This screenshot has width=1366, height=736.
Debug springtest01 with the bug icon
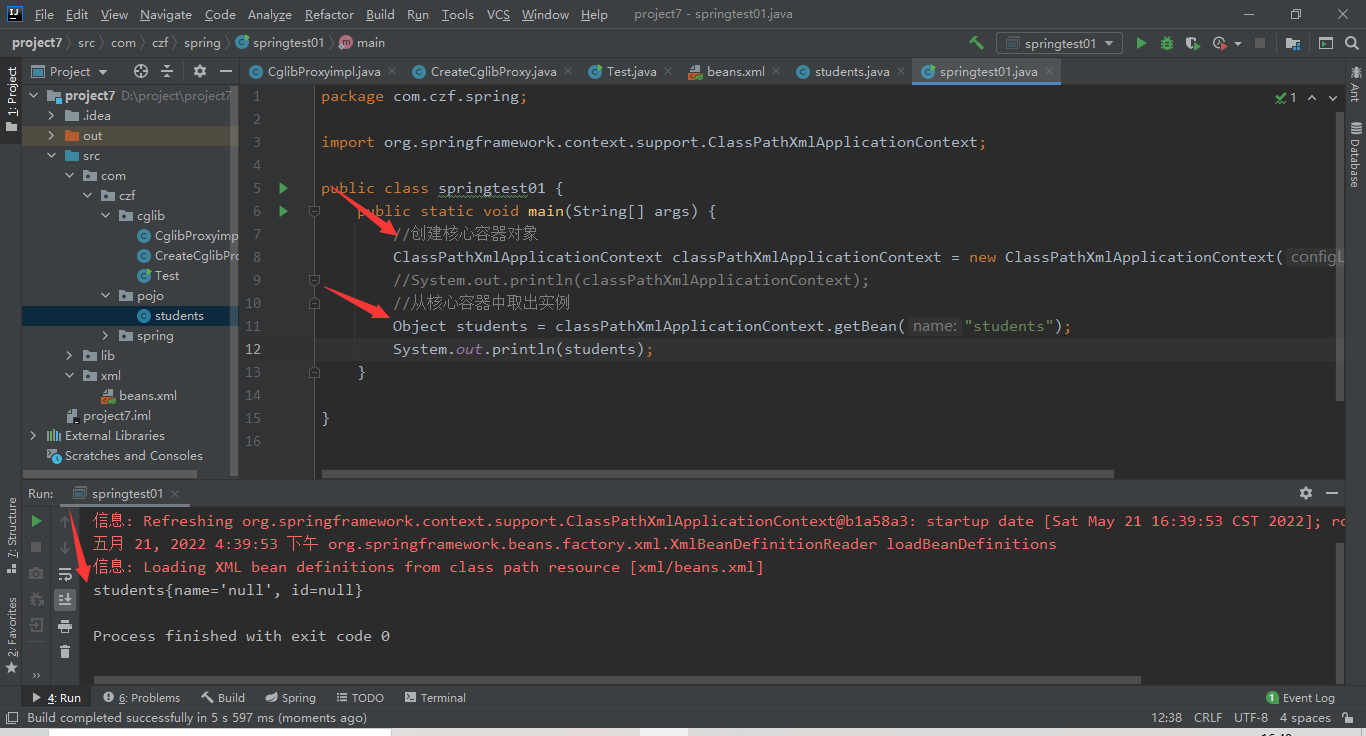click(x=1166, y=43)
